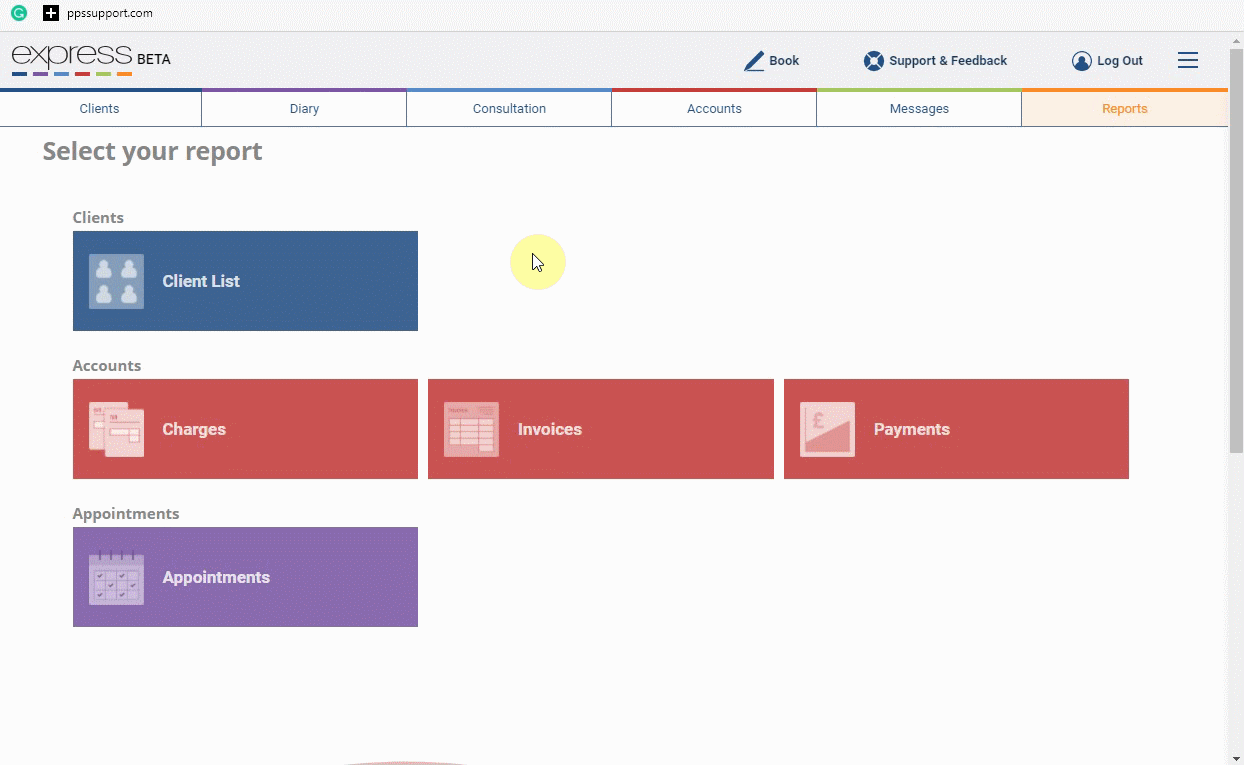Open the hamburger menu icon

(x=1188, y=61)
